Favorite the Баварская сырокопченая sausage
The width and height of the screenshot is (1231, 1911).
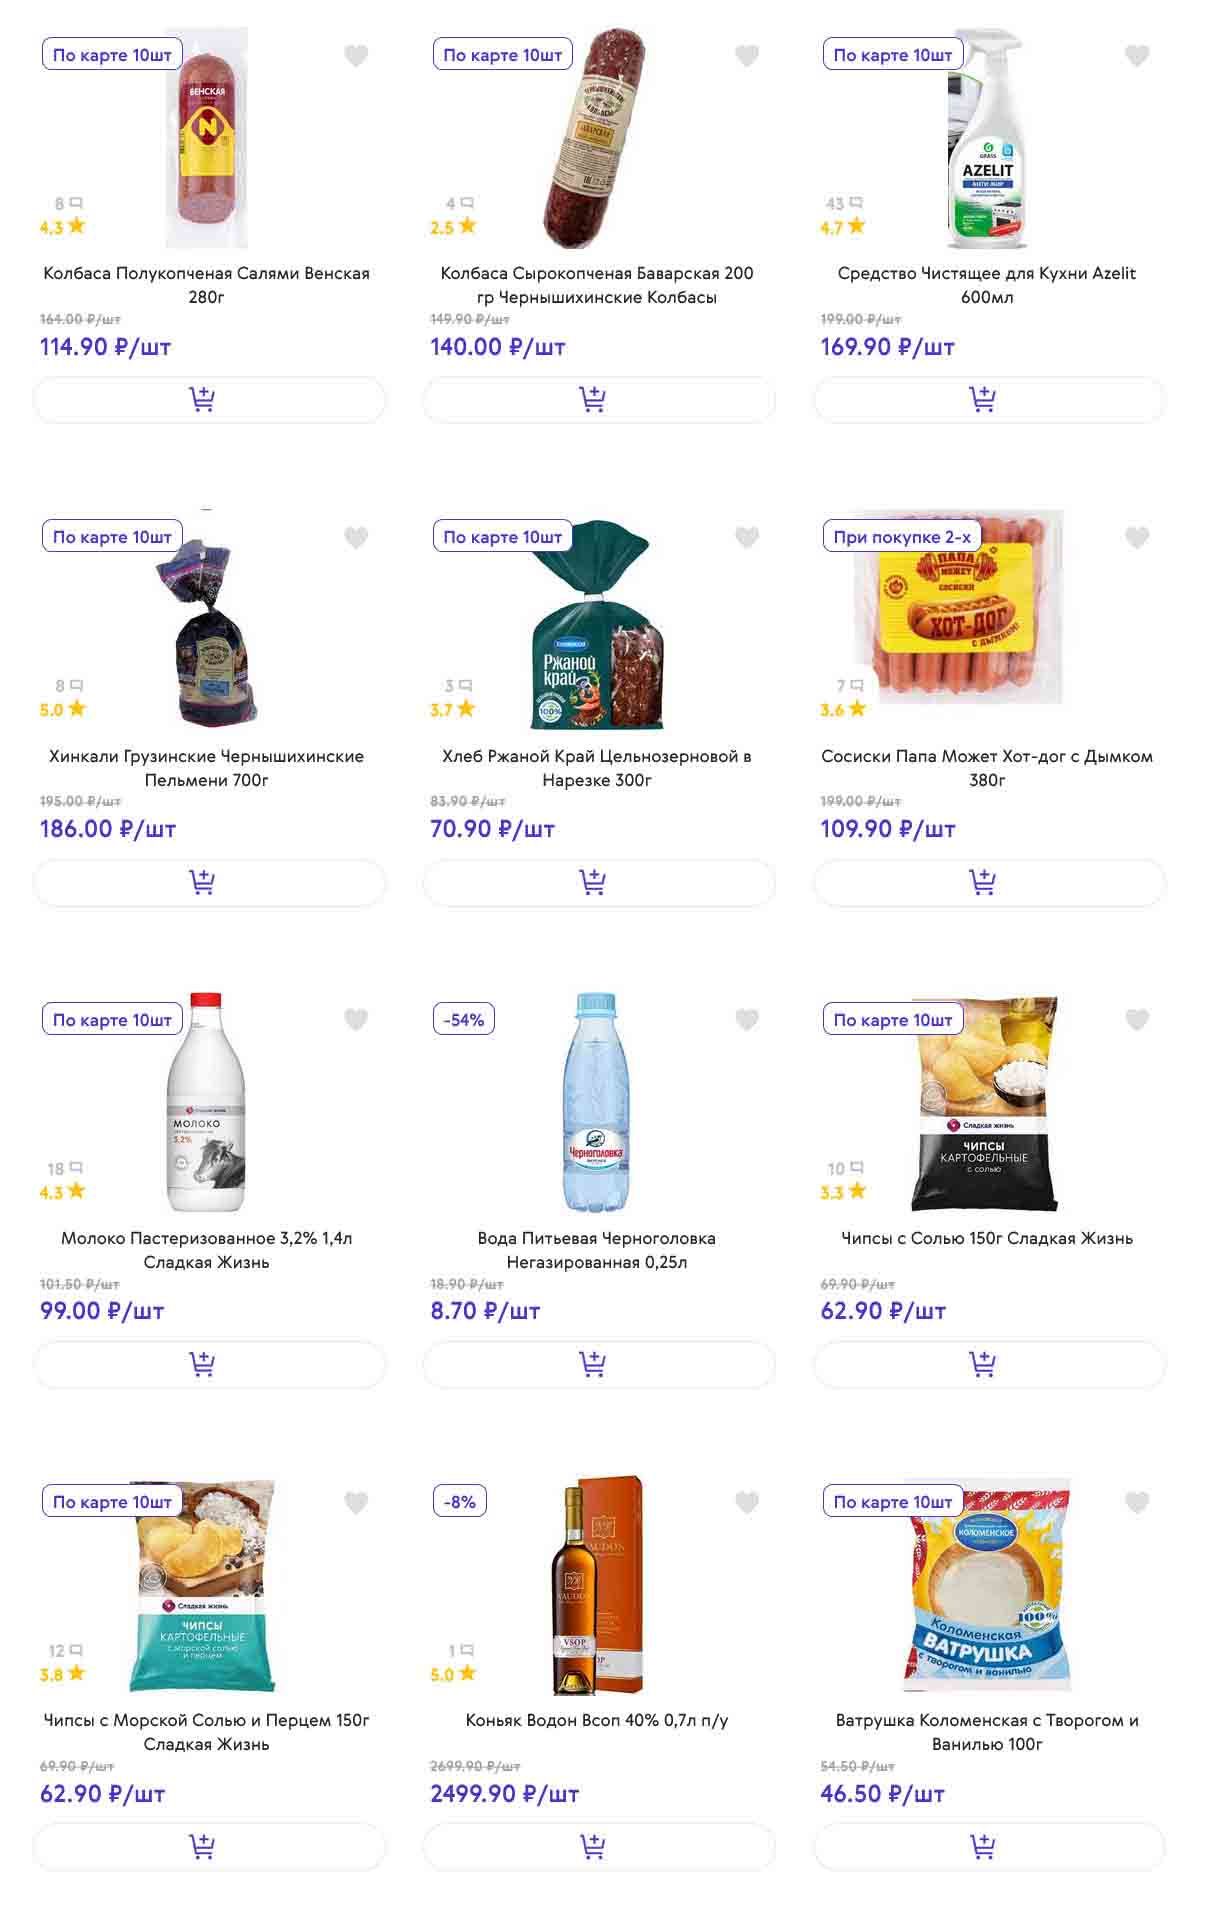click(746, 56)
